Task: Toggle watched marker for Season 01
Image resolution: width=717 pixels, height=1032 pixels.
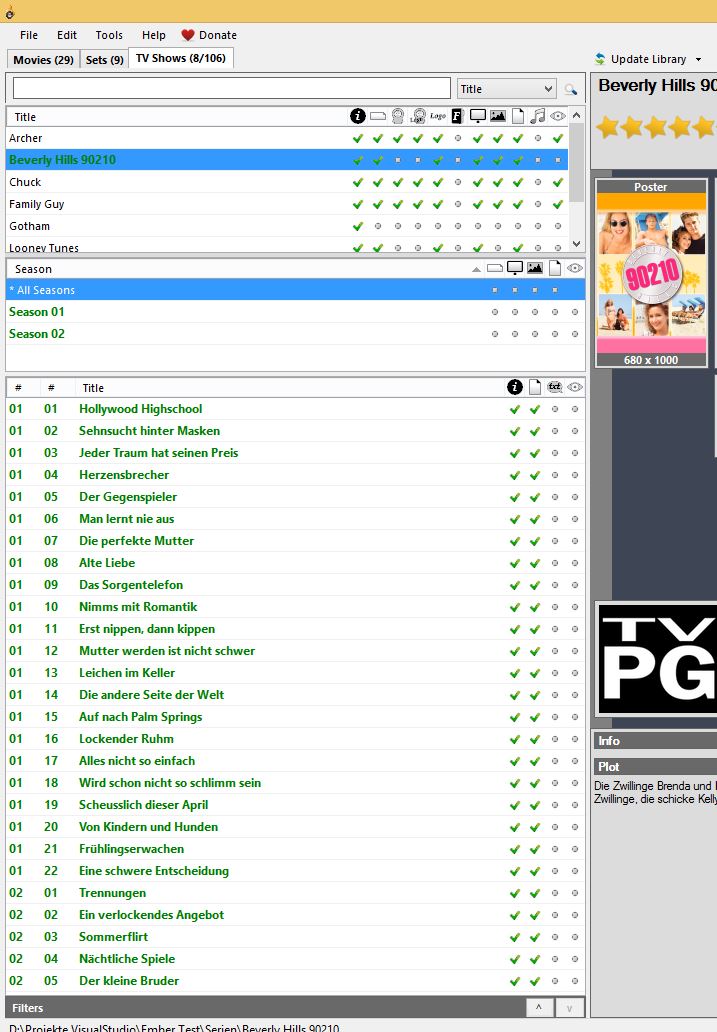Action: (x=575, y=312)
